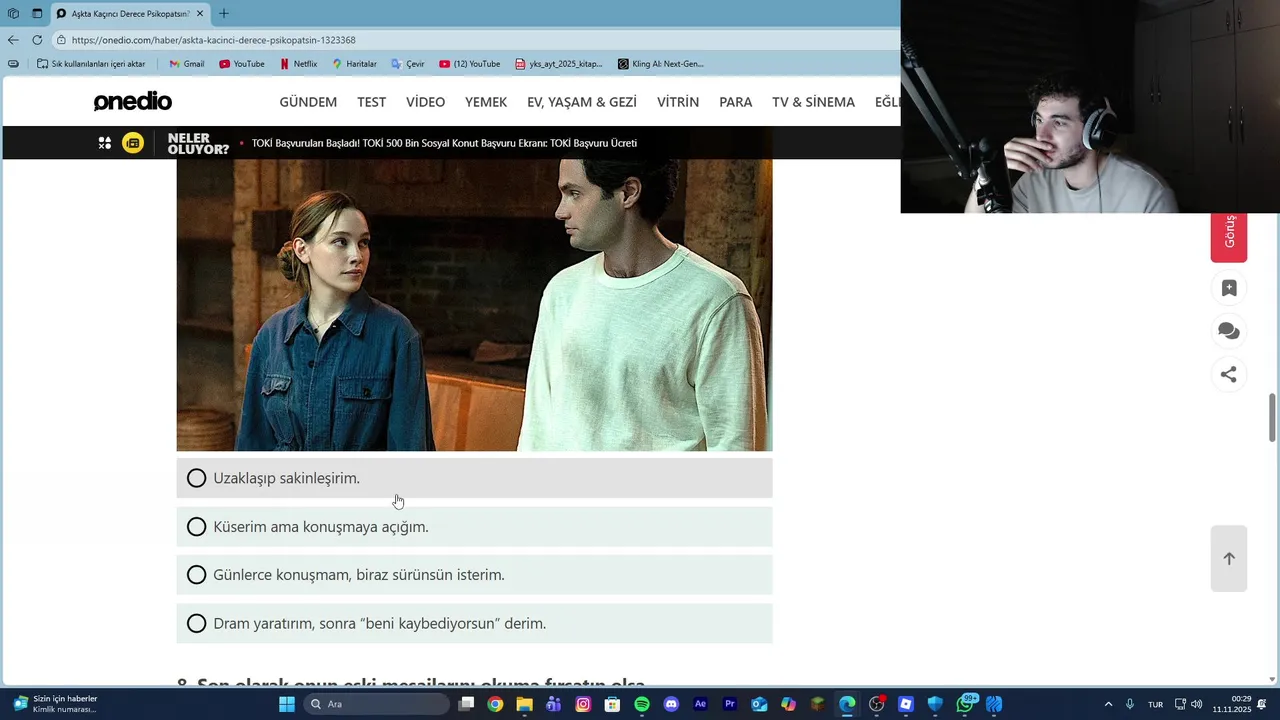The image size is (1280, 720).
Task: Go to the VİDEO section
Action: (x=425, y=102)
